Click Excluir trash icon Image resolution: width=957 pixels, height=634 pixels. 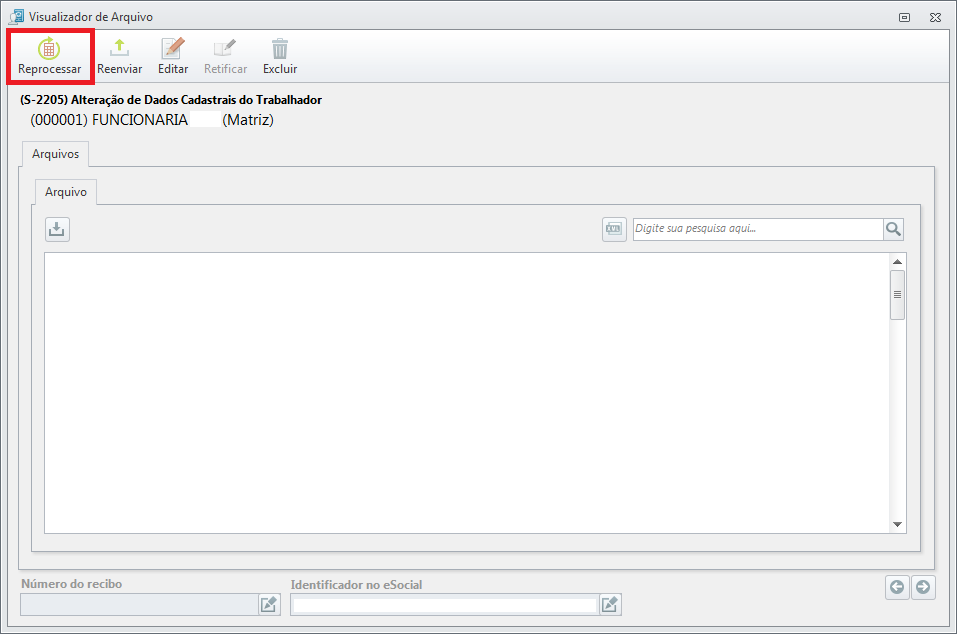click(x=280, y=56)
